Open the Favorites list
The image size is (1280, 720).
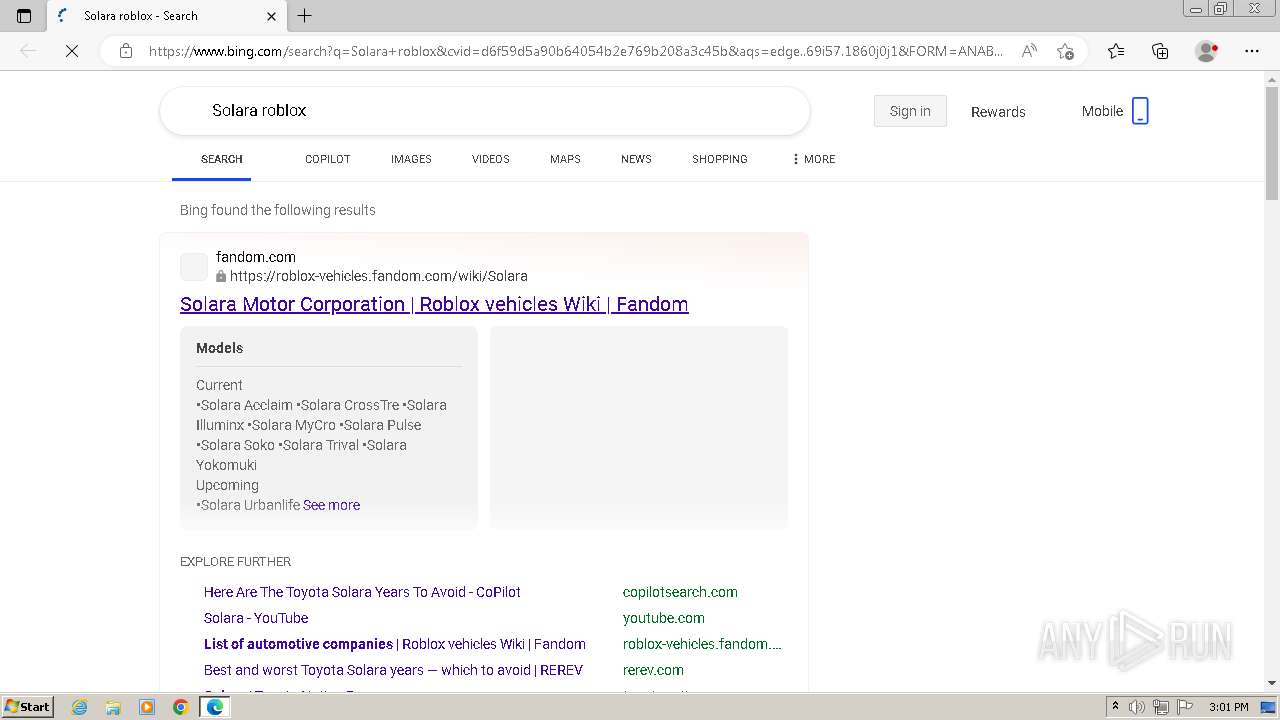point(1116,51)
